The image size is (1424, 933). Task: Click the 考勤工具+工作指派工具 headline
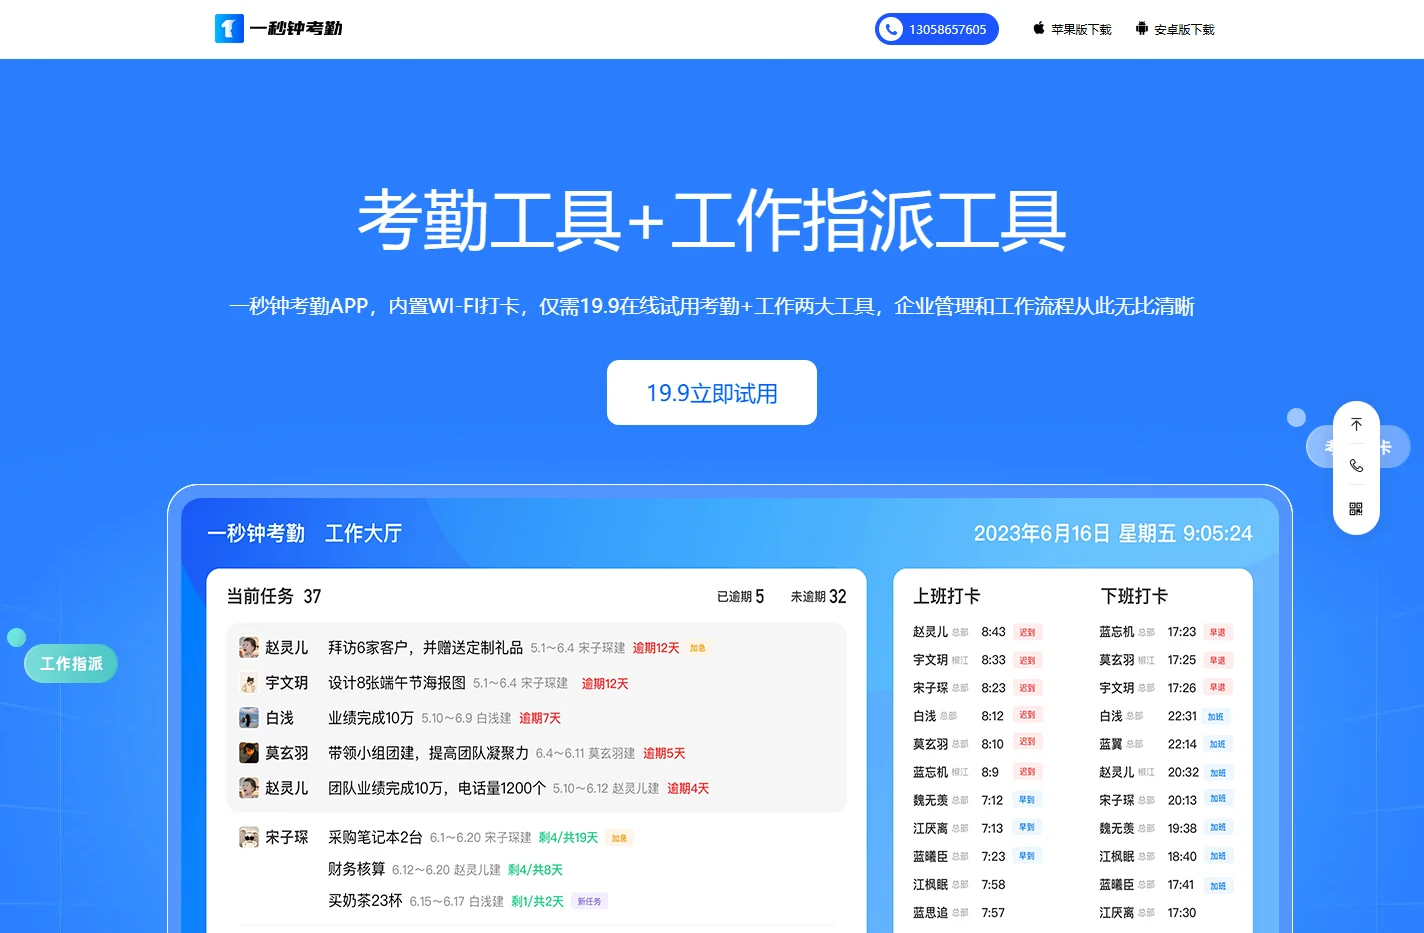click(712, 220)
